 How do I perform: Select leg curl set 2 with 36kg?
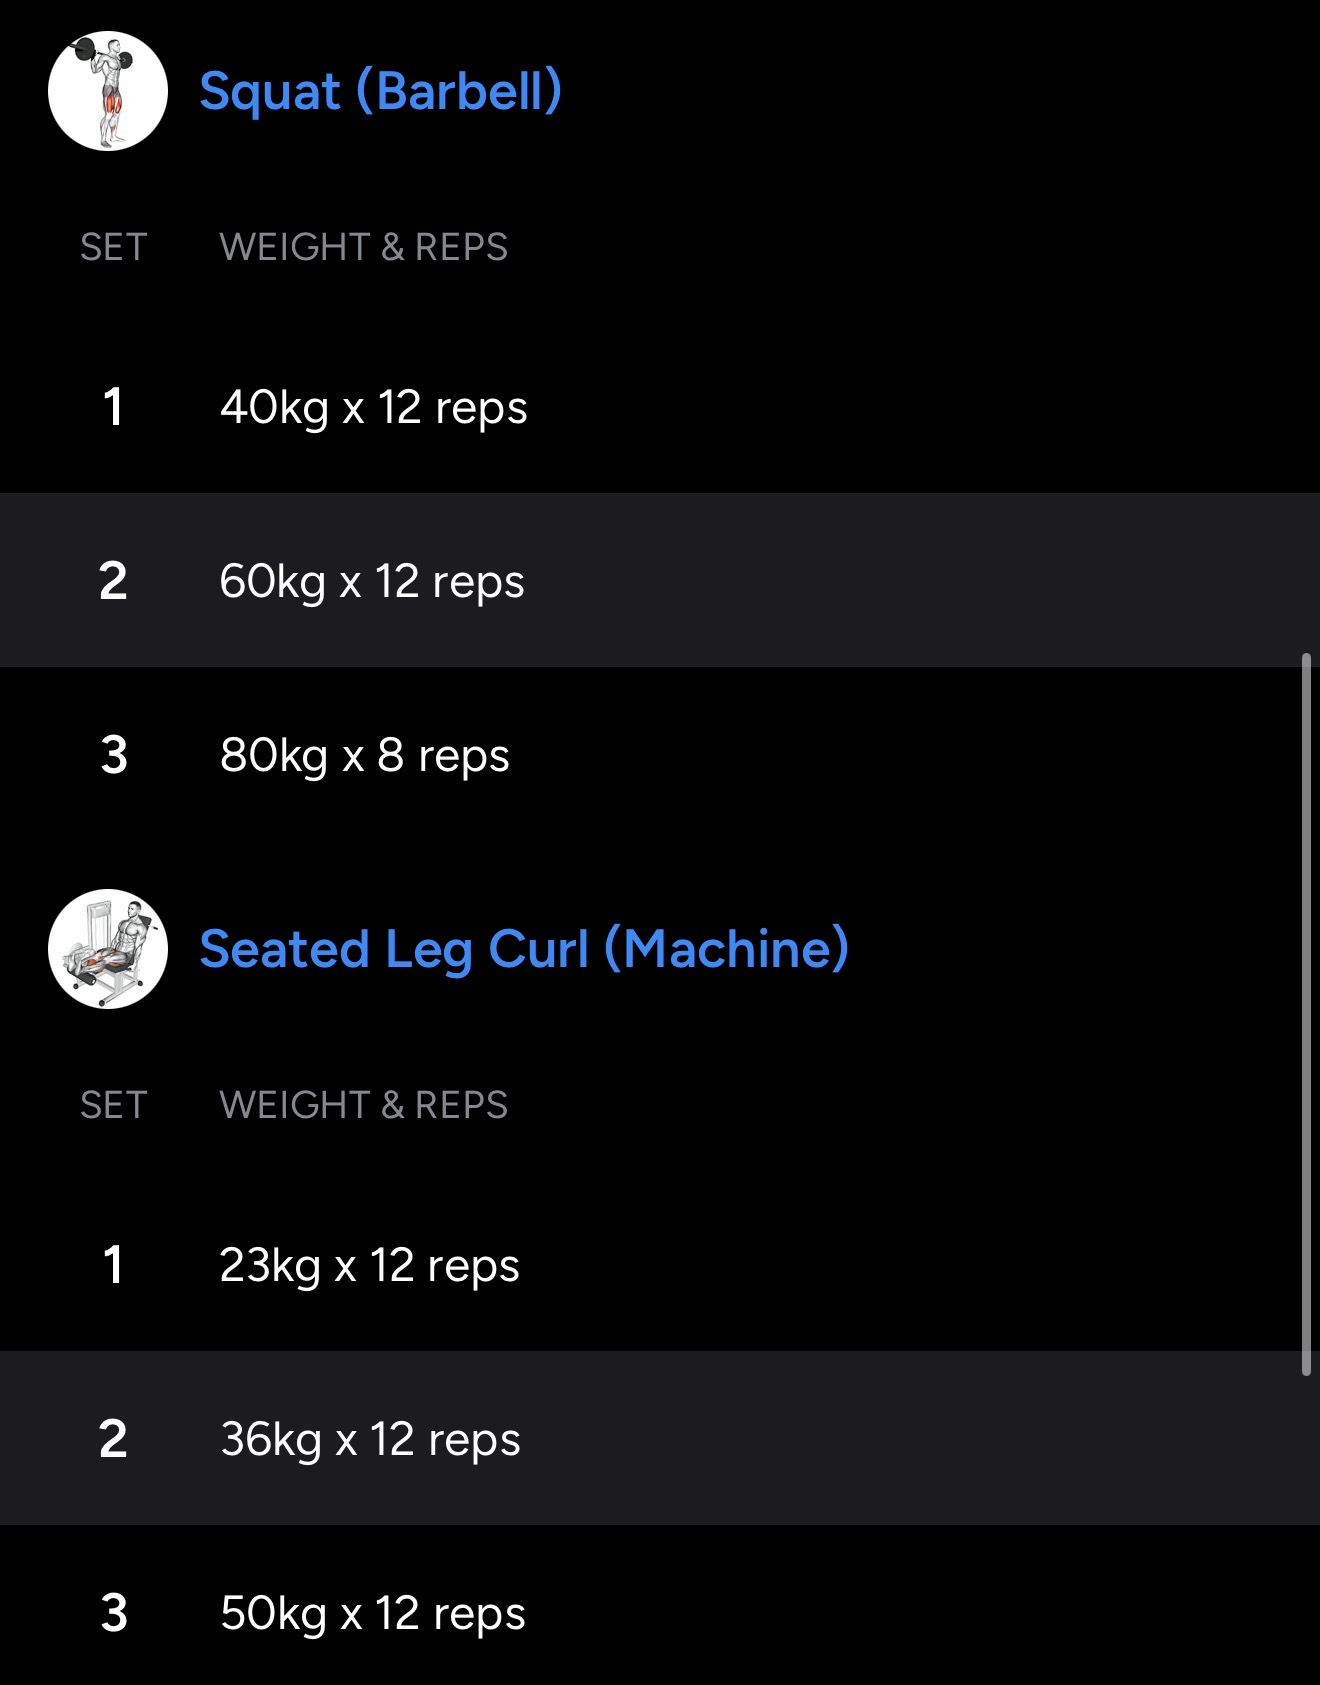pyautogui.click(x=370, y=1439)
